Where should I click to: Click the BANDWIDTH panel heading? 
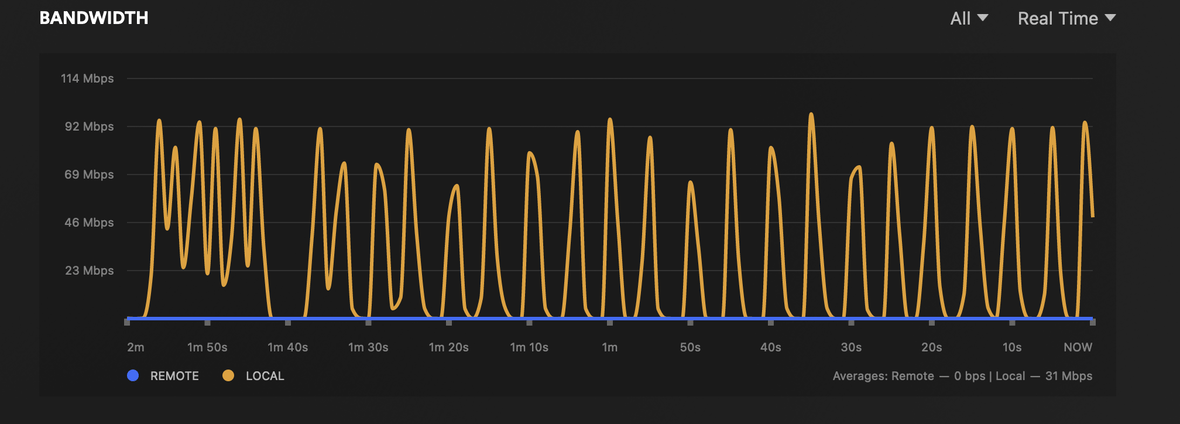[x=93, y=19]
